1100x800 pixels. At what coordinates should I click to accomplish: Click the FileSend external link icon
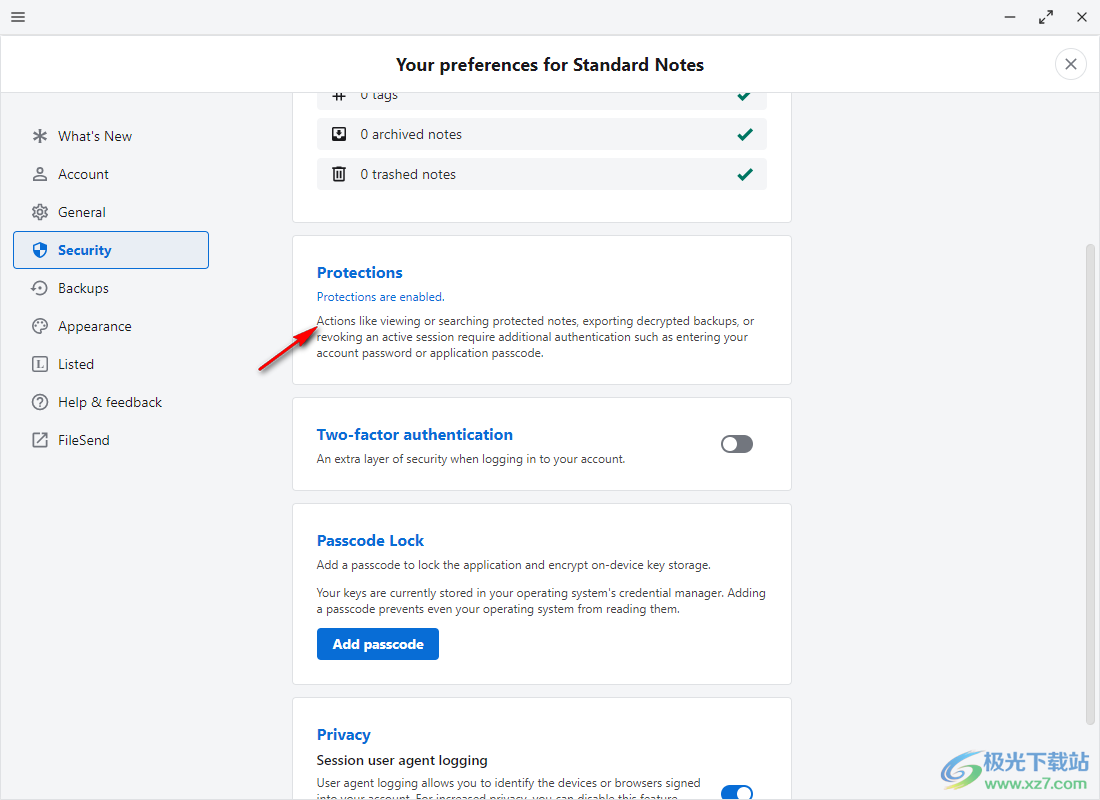pyautogui.click(x=40, y=439)
